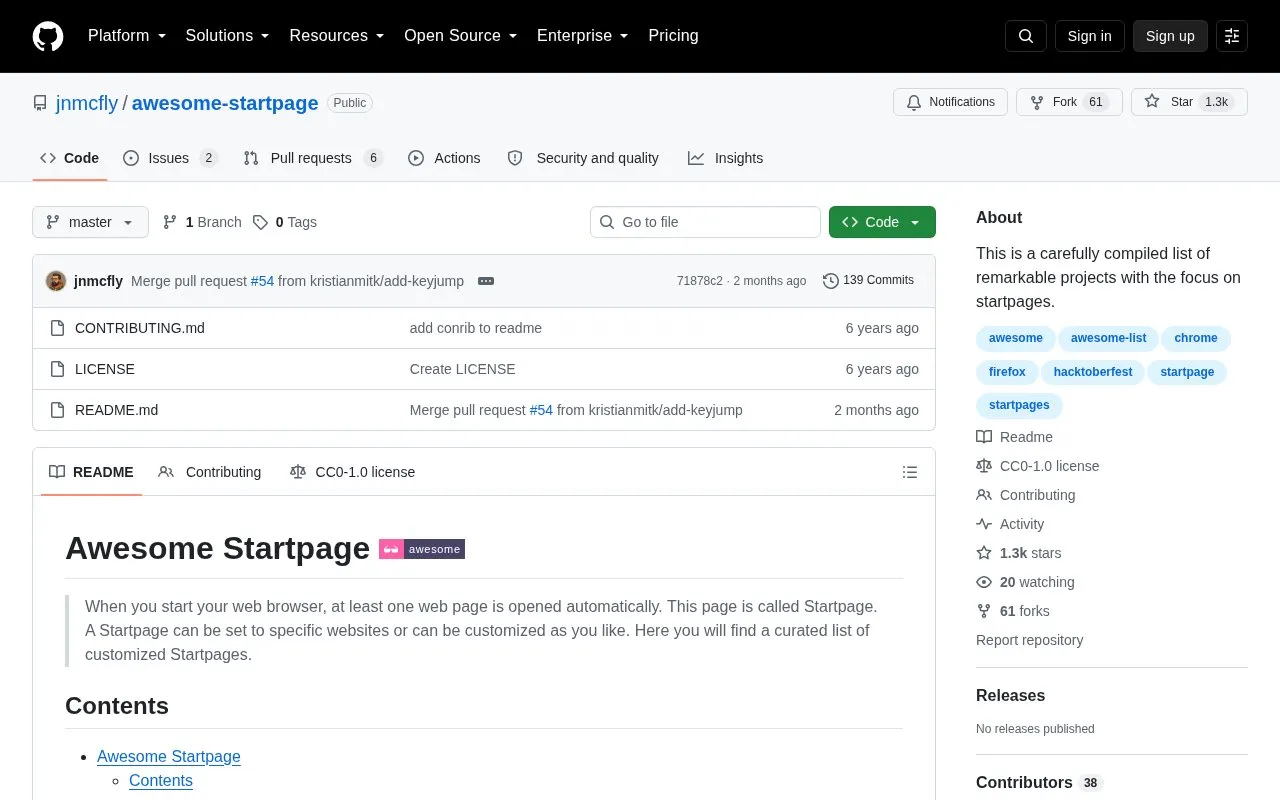Click the jnmcfly commit author avatar

point(56,281)
